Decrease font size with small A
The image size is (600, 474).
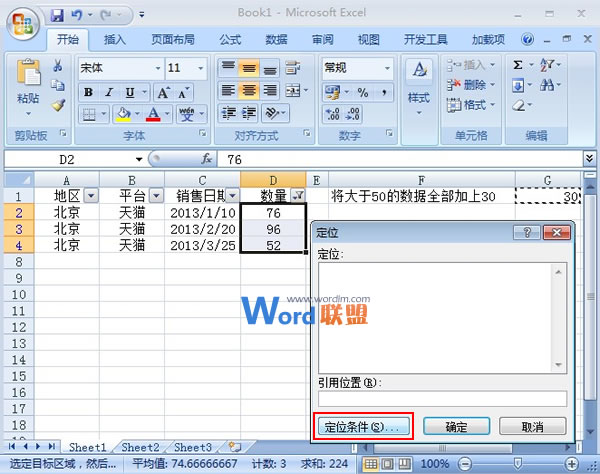click(183, 93)
